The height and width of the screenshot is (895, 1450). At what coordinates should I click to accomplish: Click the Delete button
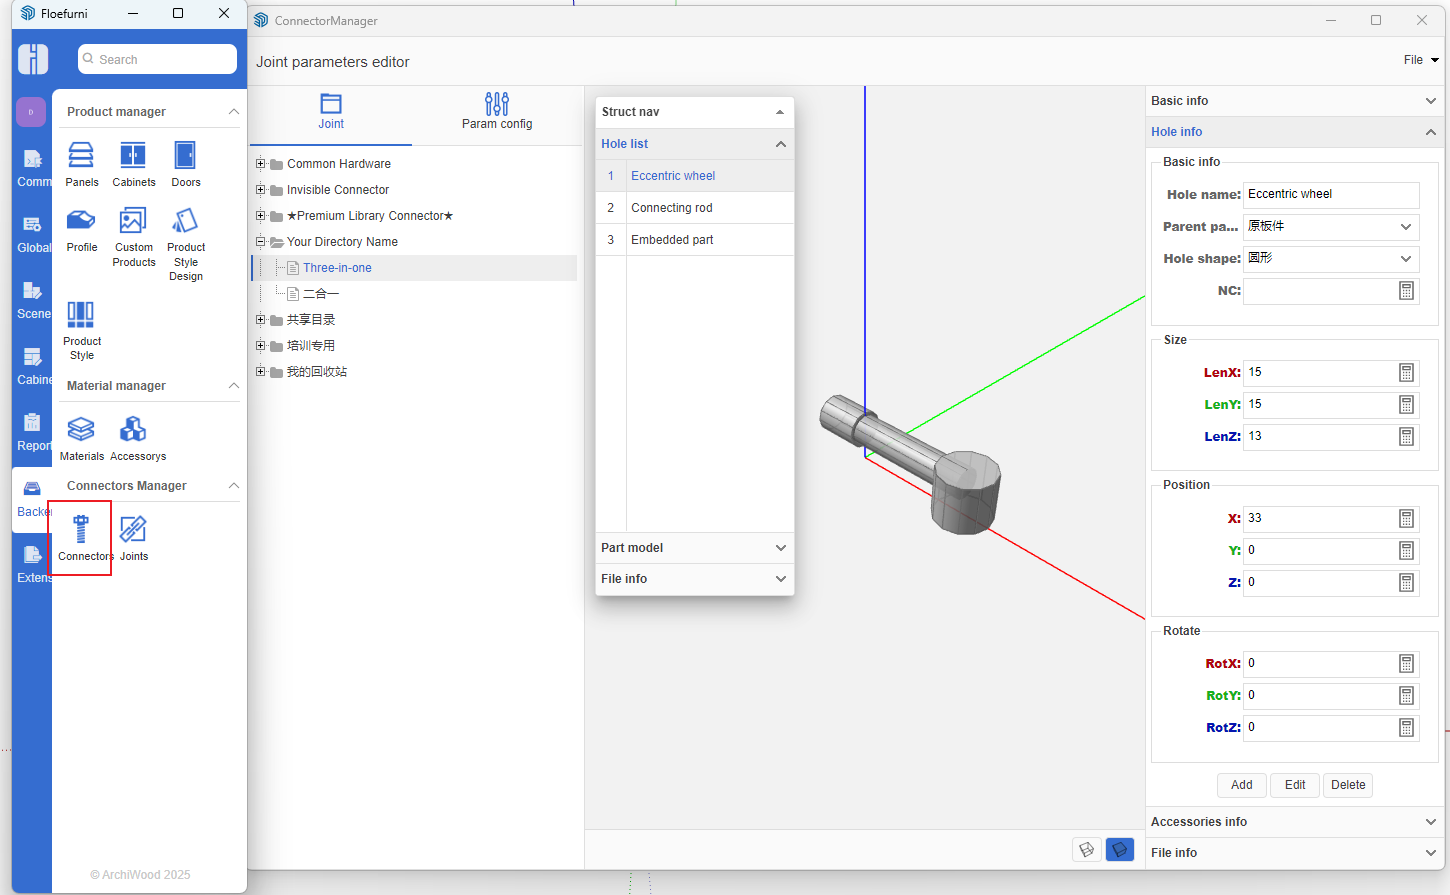click(x=1347, y=785)
